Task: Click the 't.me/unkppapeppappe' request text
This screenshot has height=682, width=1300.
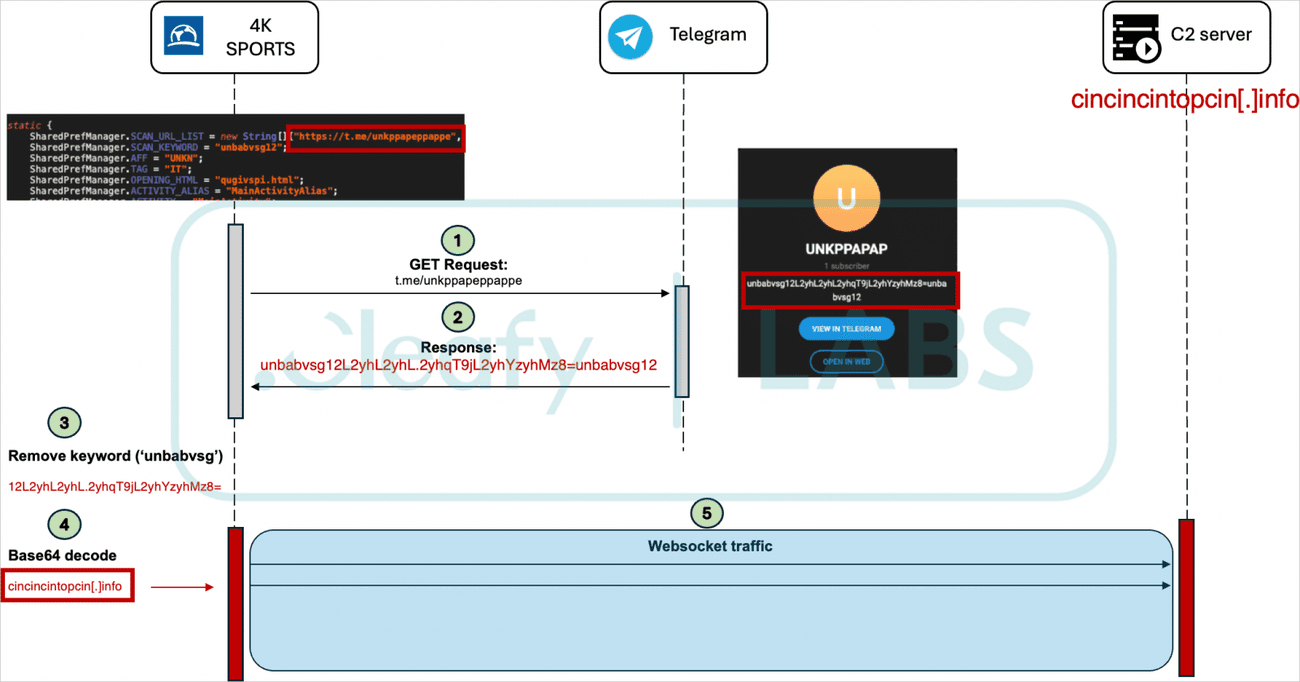Action: click(458, 281)
